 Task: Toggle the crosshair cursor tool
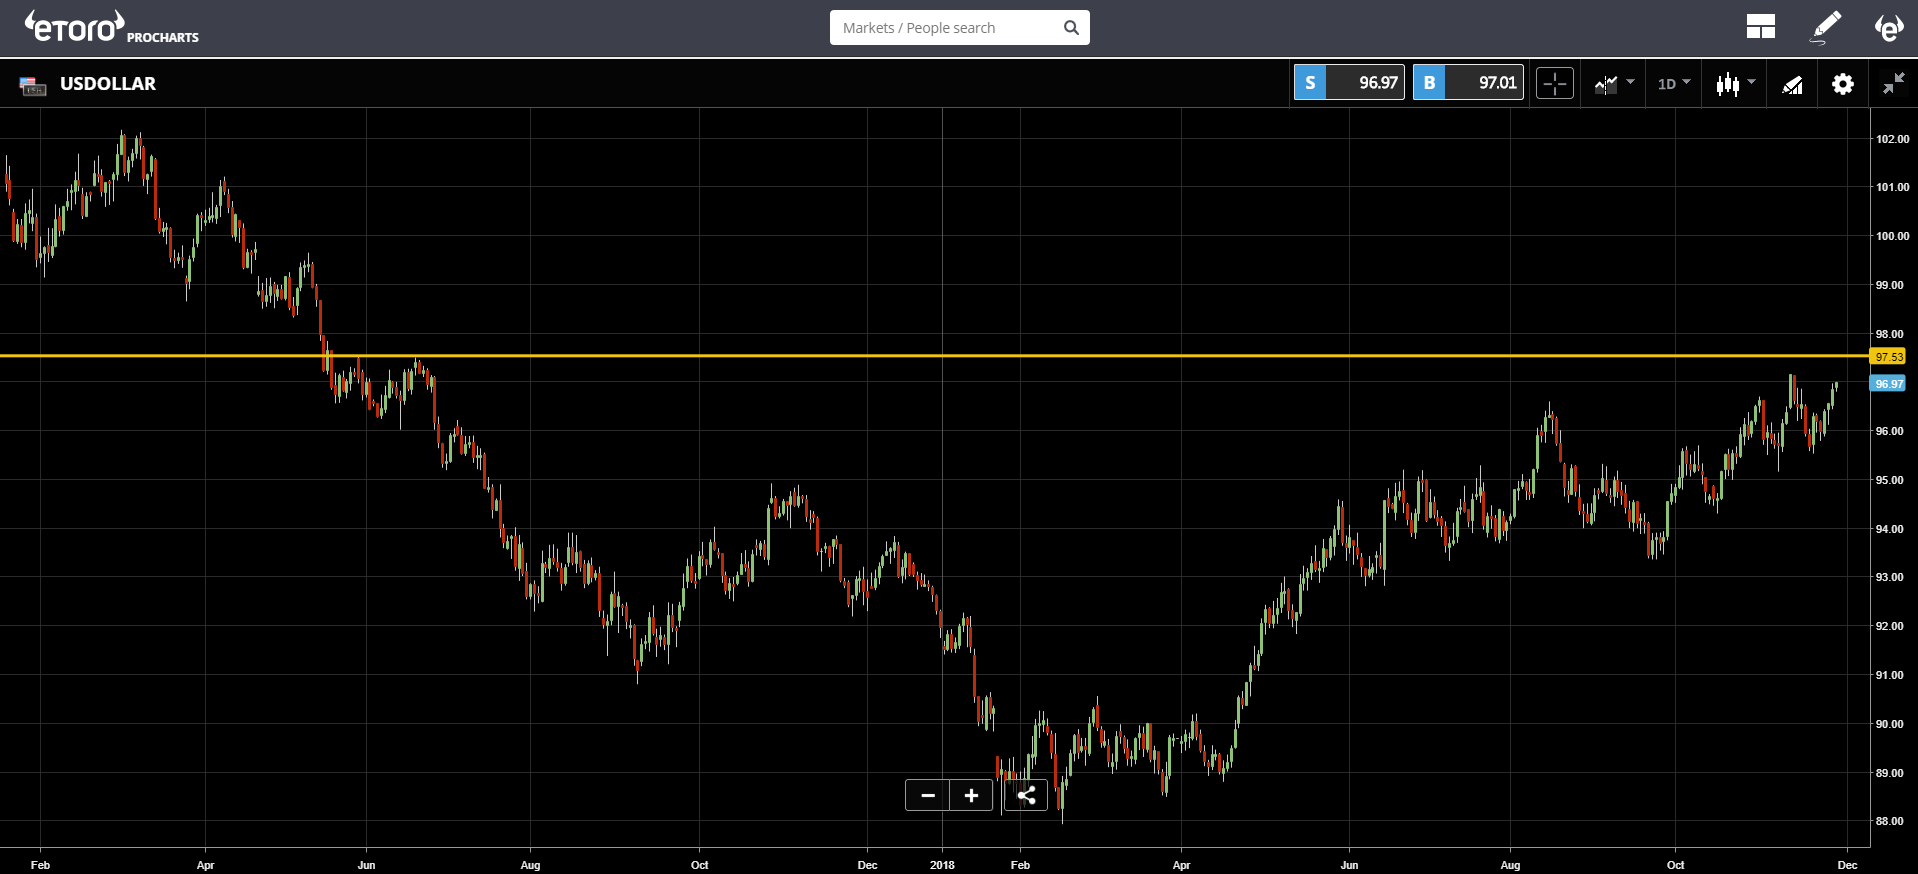[1555, 84]
